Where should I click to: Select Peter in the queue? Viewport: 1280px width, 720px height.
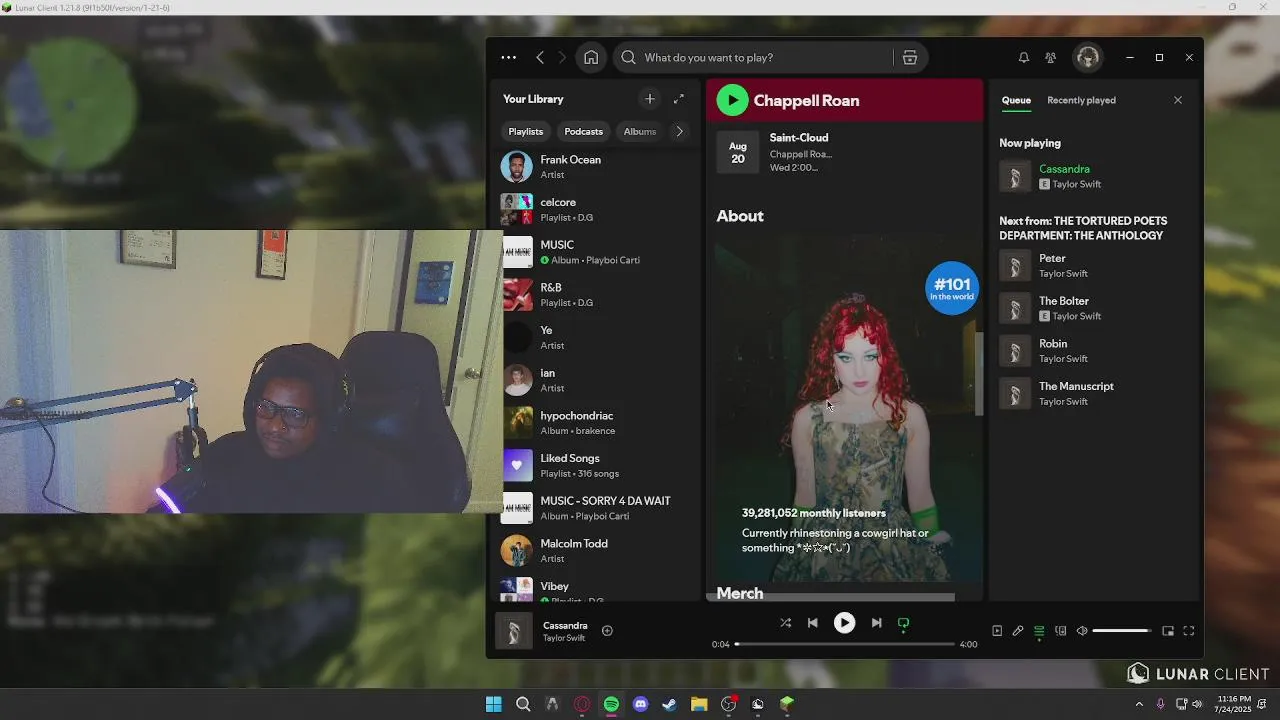point(1094,265)
